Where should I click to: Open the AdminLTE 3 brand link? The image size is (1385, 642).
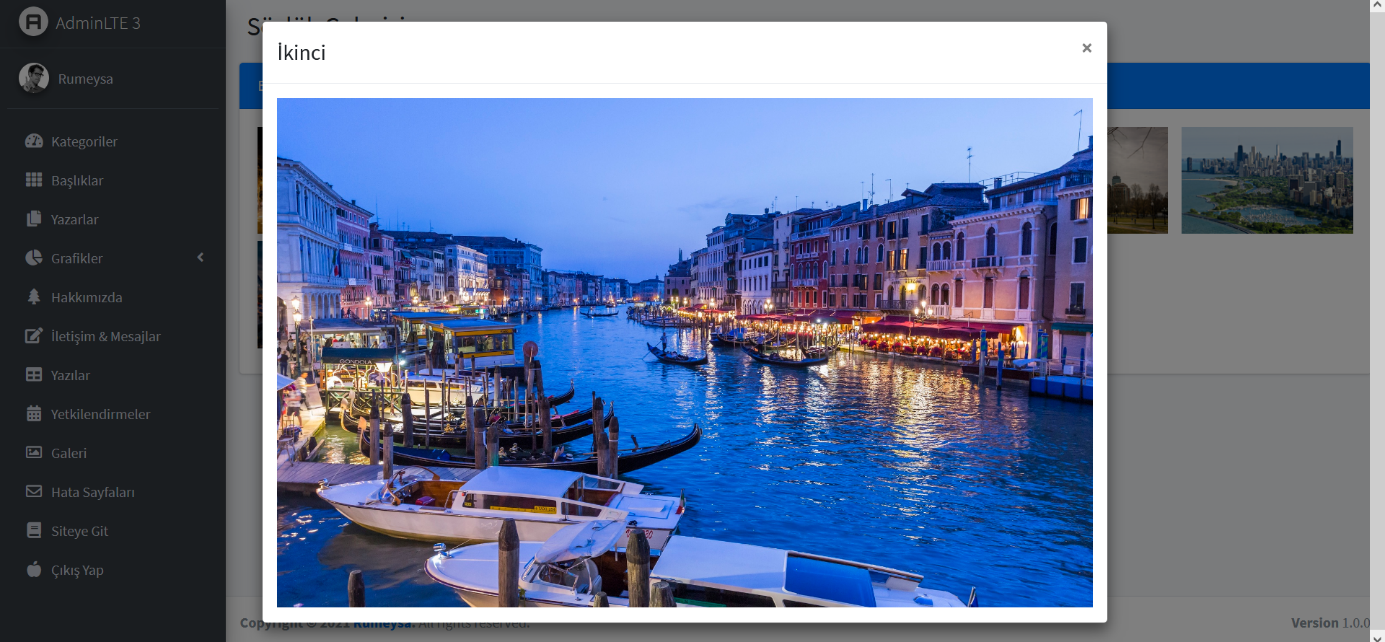(x=98, y=22)
